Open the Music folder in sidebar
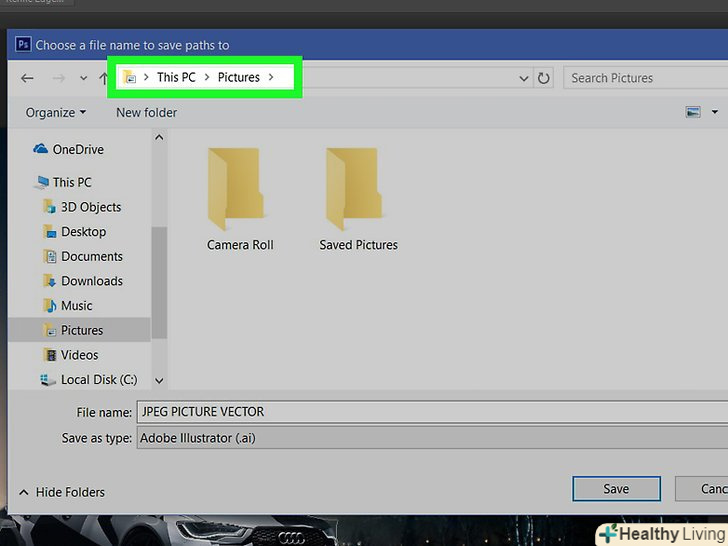728x546 pixels. [76, 306]
